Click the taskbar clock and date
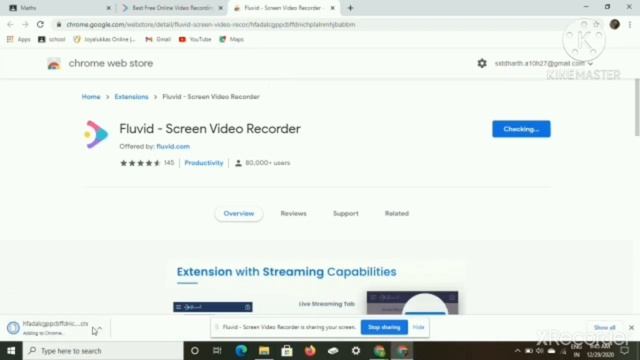The image size is (640, 360). [x=600, y=351]
